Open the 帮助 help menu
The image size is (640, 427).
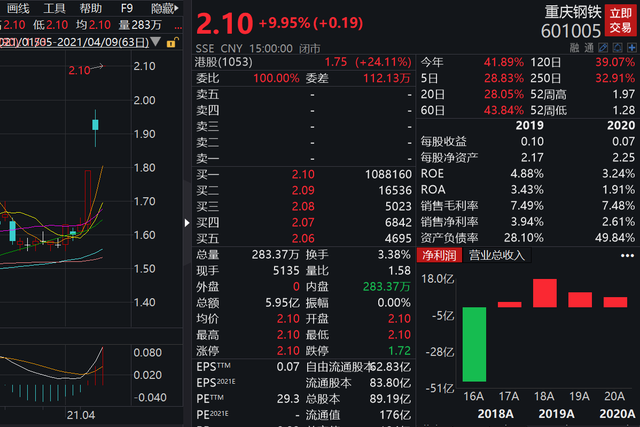click(x=90, y=8)
